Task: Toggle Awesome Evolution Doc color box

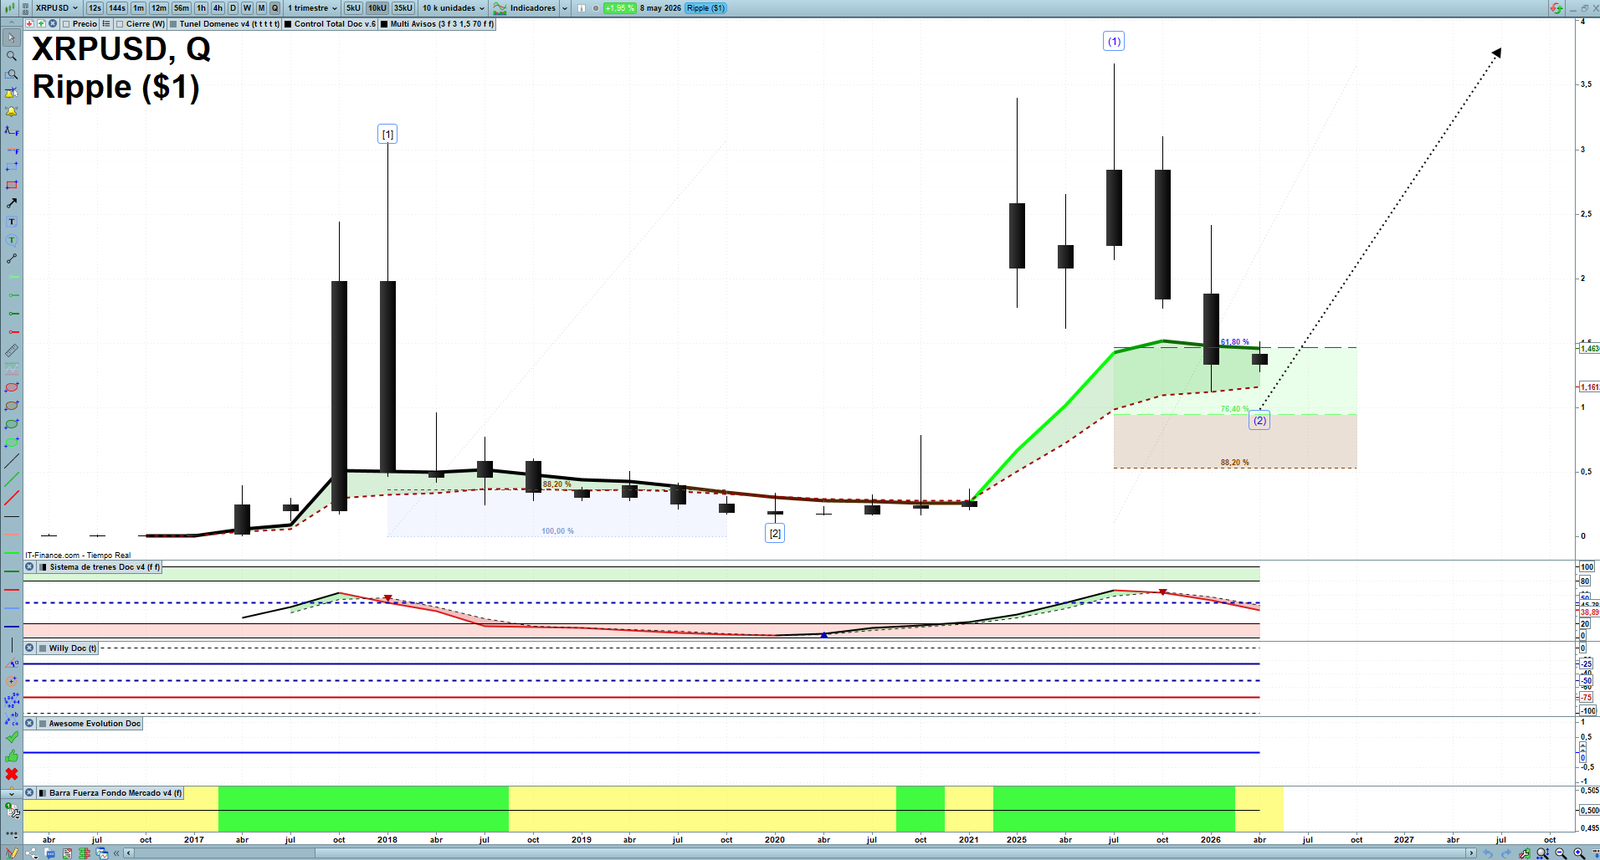Action: coord(43,723)
